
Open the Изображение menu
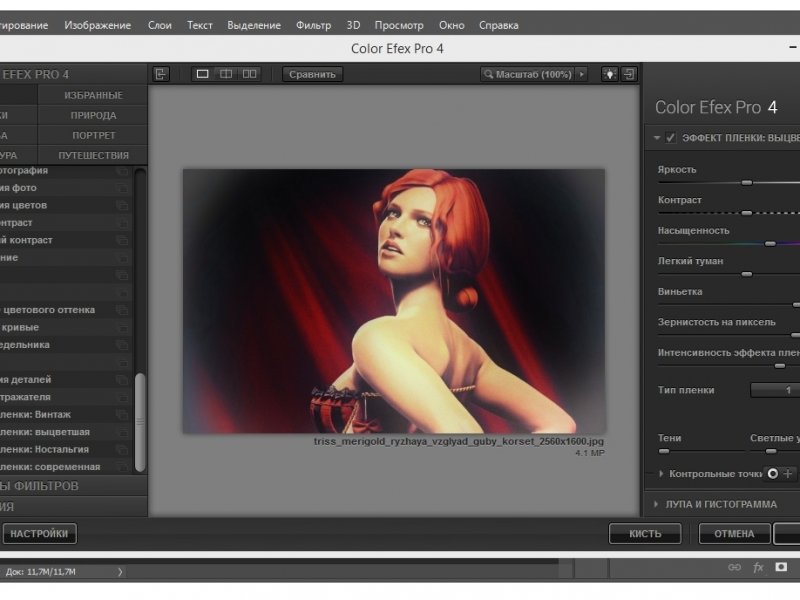(97, 25)
